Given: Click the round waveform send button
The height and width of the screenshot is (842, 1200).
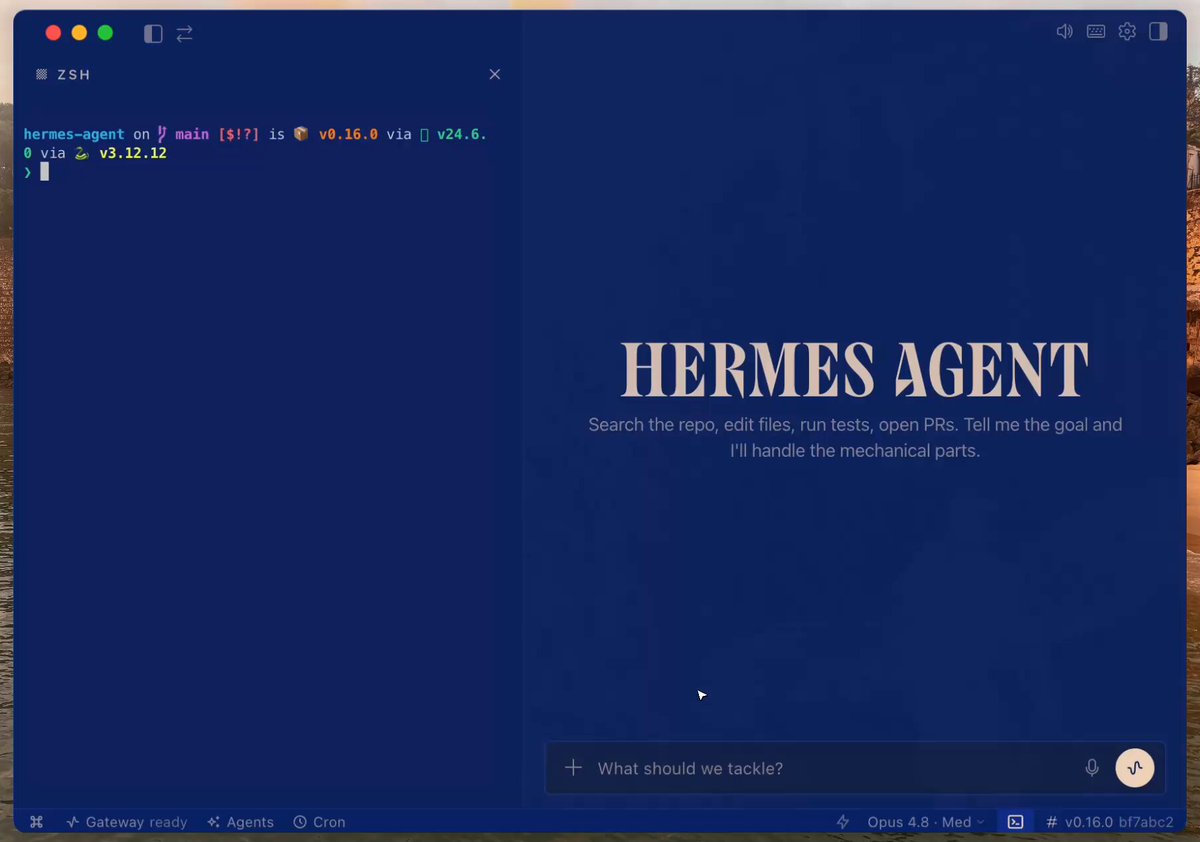Looking at the screenshot, I should [x=1134, y=768].
